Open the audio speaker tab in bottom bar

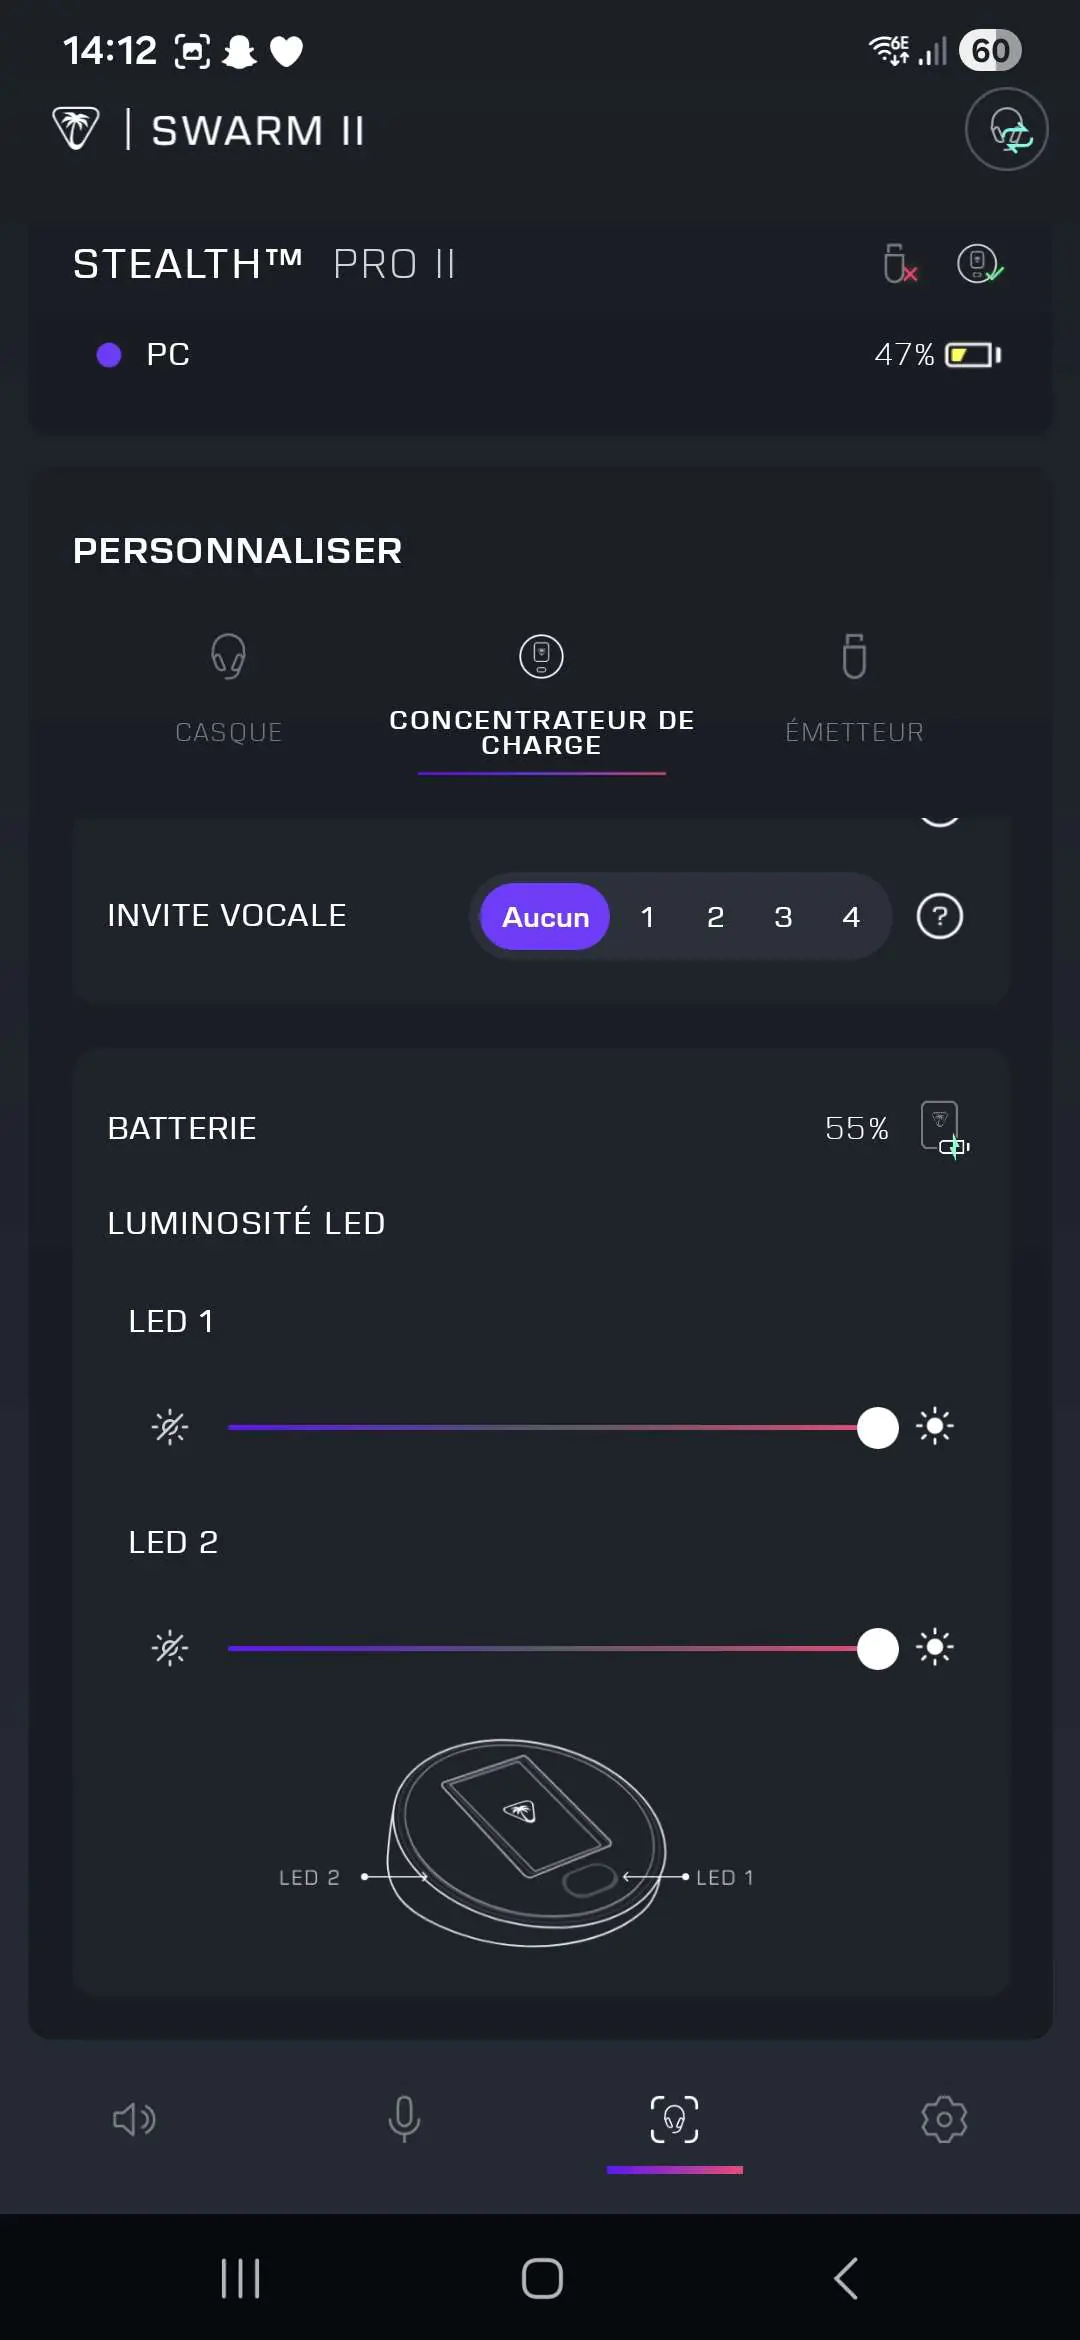click(134, 2119)
